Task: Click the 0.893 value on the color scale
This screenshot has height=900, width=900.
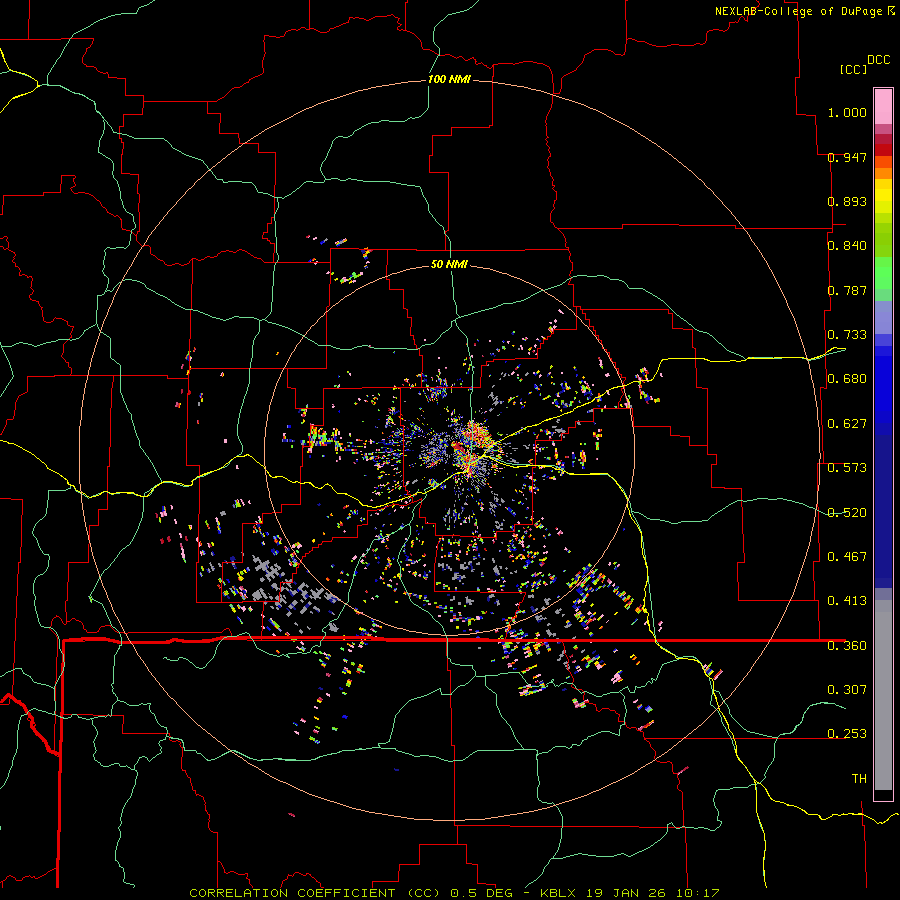Action: click(x=847, y=201)
